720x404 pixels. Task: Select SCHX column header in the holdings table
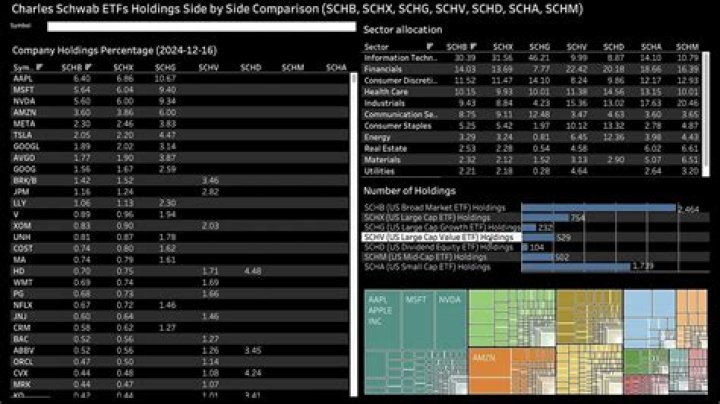pos(123,67)
